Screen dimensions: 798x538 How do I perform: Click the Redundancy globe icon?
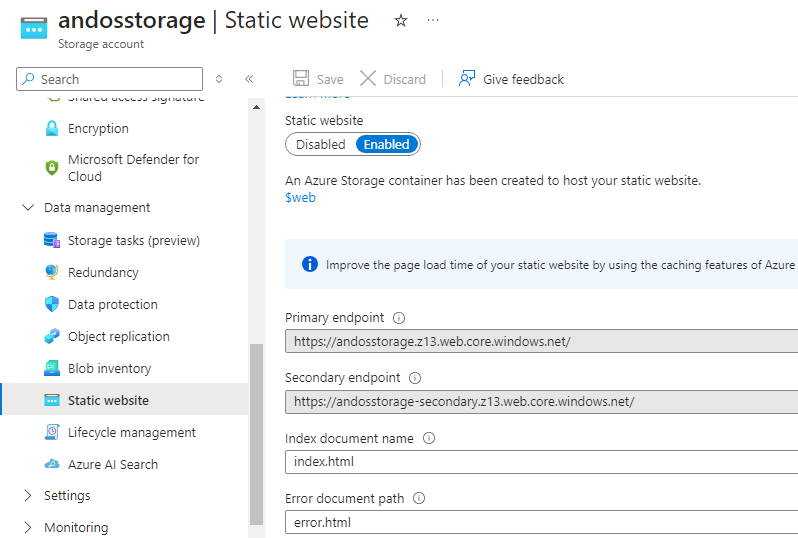[x=52, y=272]
